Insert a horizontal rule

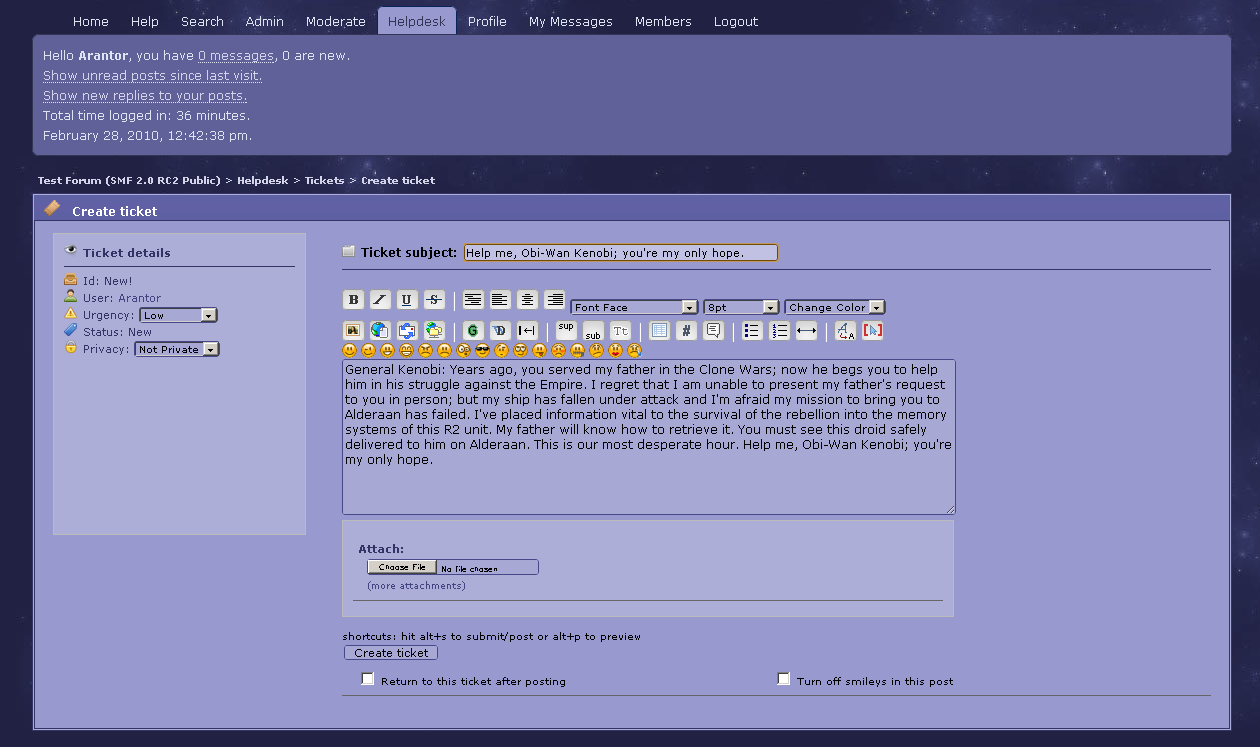pos(806,330)
